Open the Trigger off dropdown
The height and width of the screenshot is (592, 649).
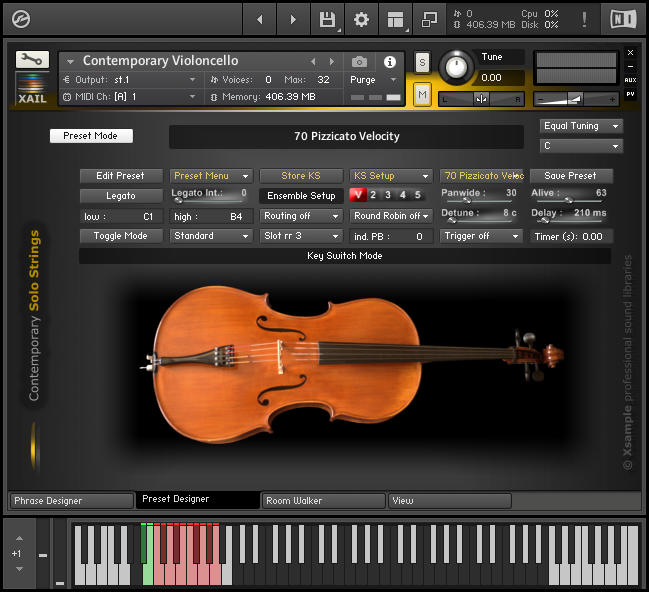point(481,236)
